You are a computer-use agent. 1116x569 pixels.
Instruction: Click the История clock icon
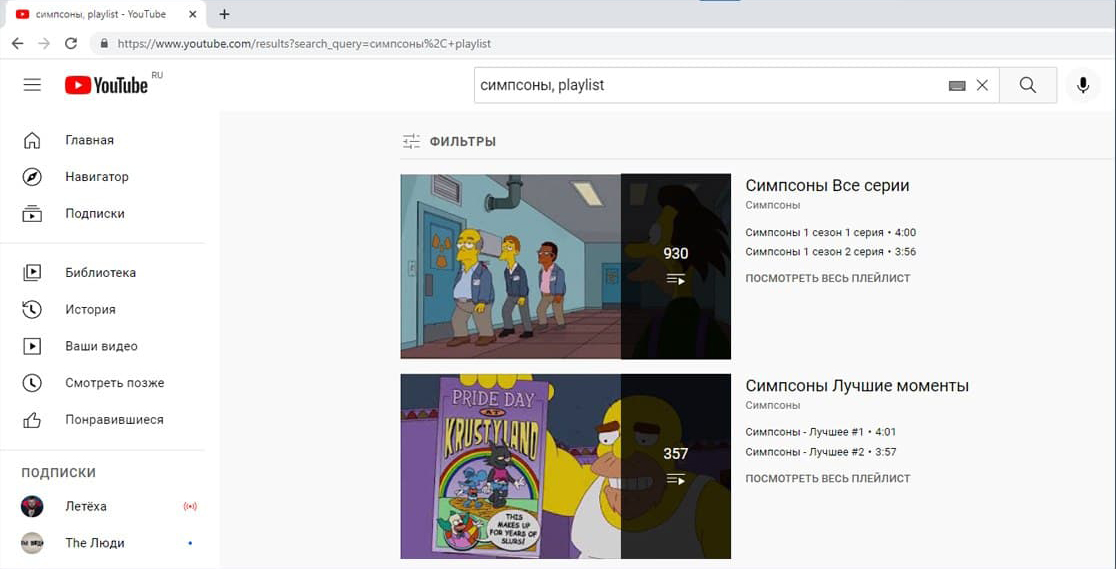click(x=32, y=309)
